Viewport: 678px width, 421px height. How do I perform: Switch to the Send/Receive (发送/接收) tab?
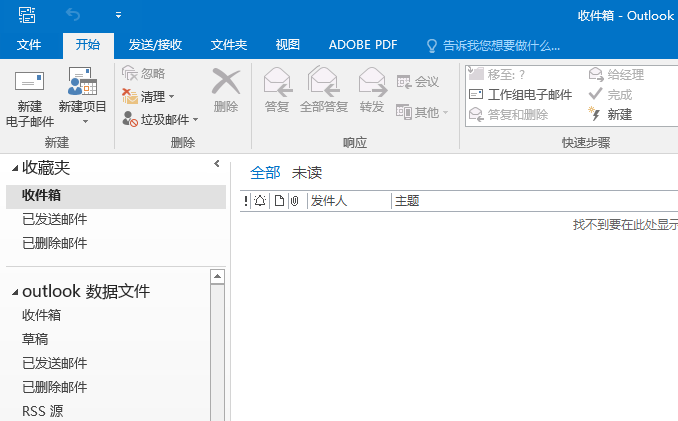[155, 45]
